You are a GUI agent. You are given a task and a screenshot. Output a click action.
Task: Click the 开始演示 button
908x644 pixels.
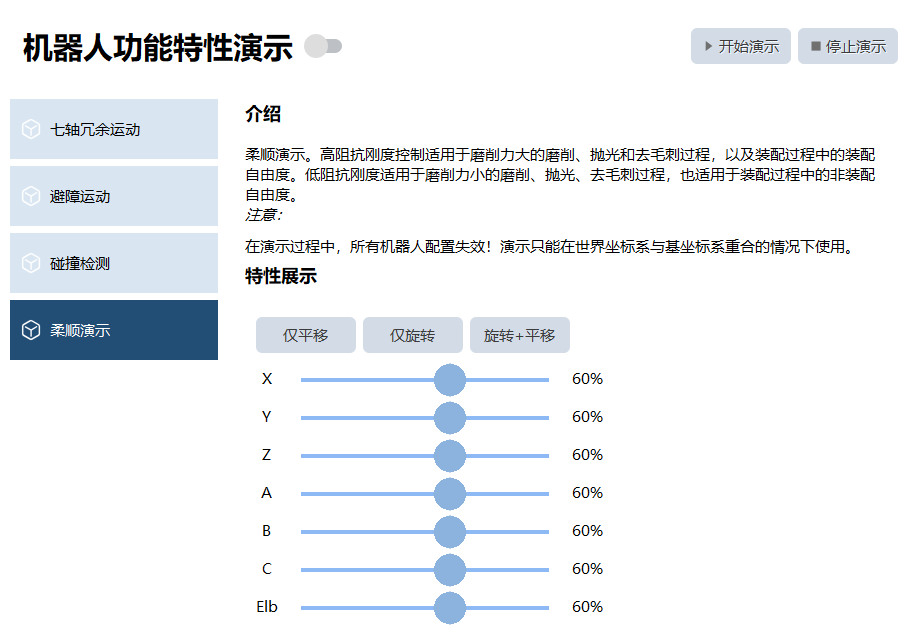click(x=741, y=46)
